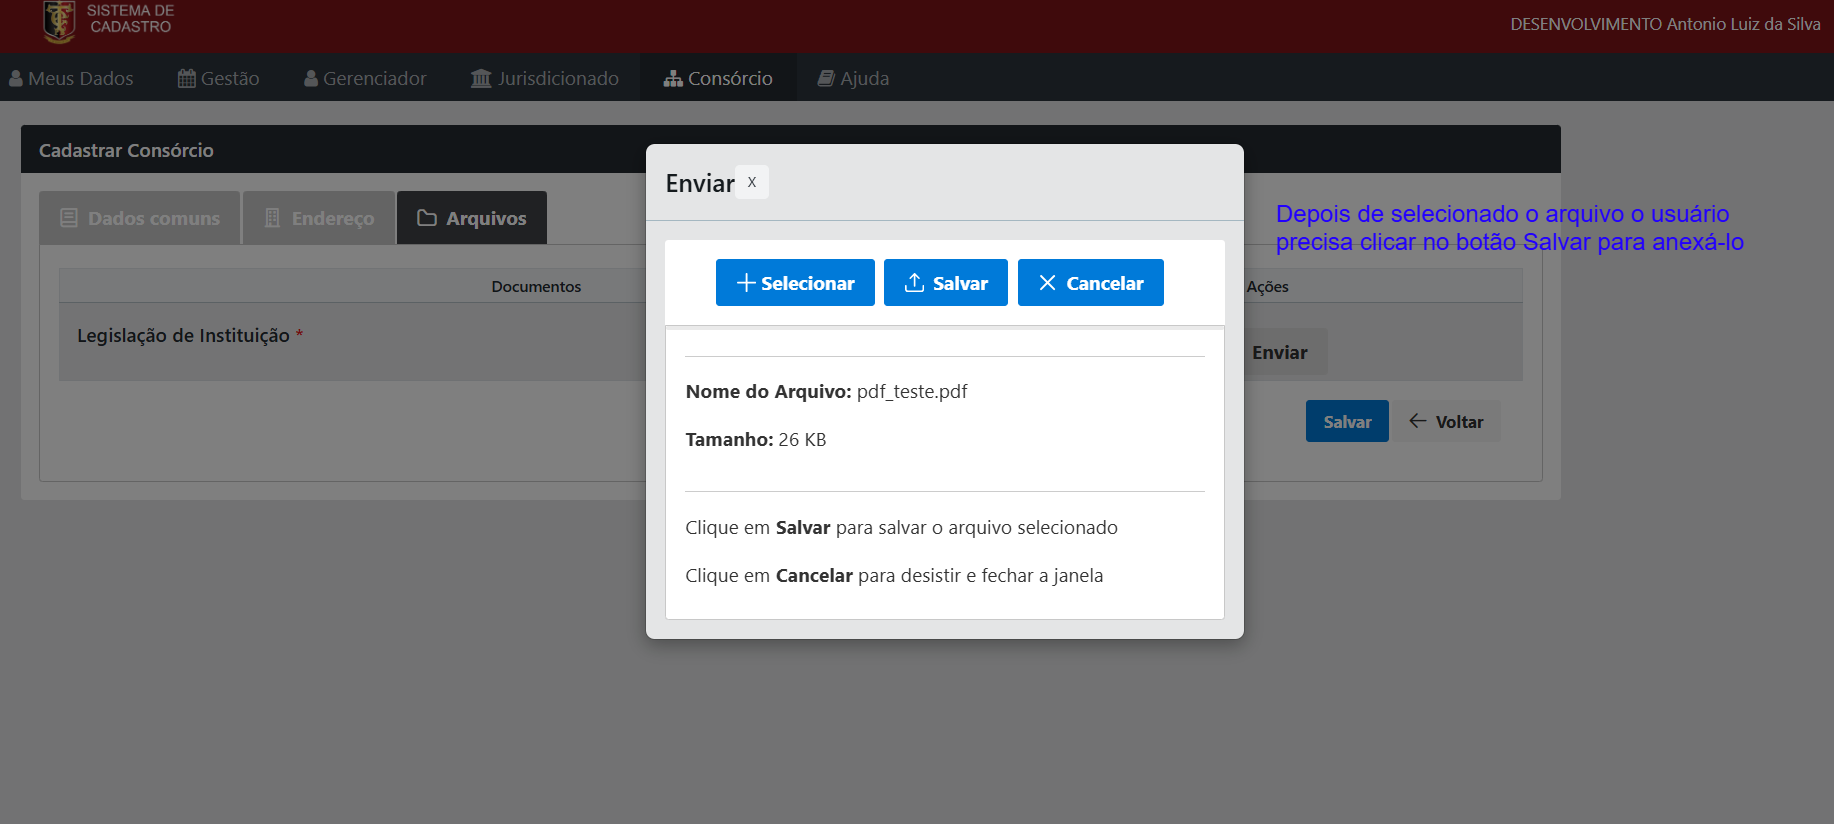Close the Enviar dialog with the x button
The image size is (1834, 824).
[x=752, y=182]
